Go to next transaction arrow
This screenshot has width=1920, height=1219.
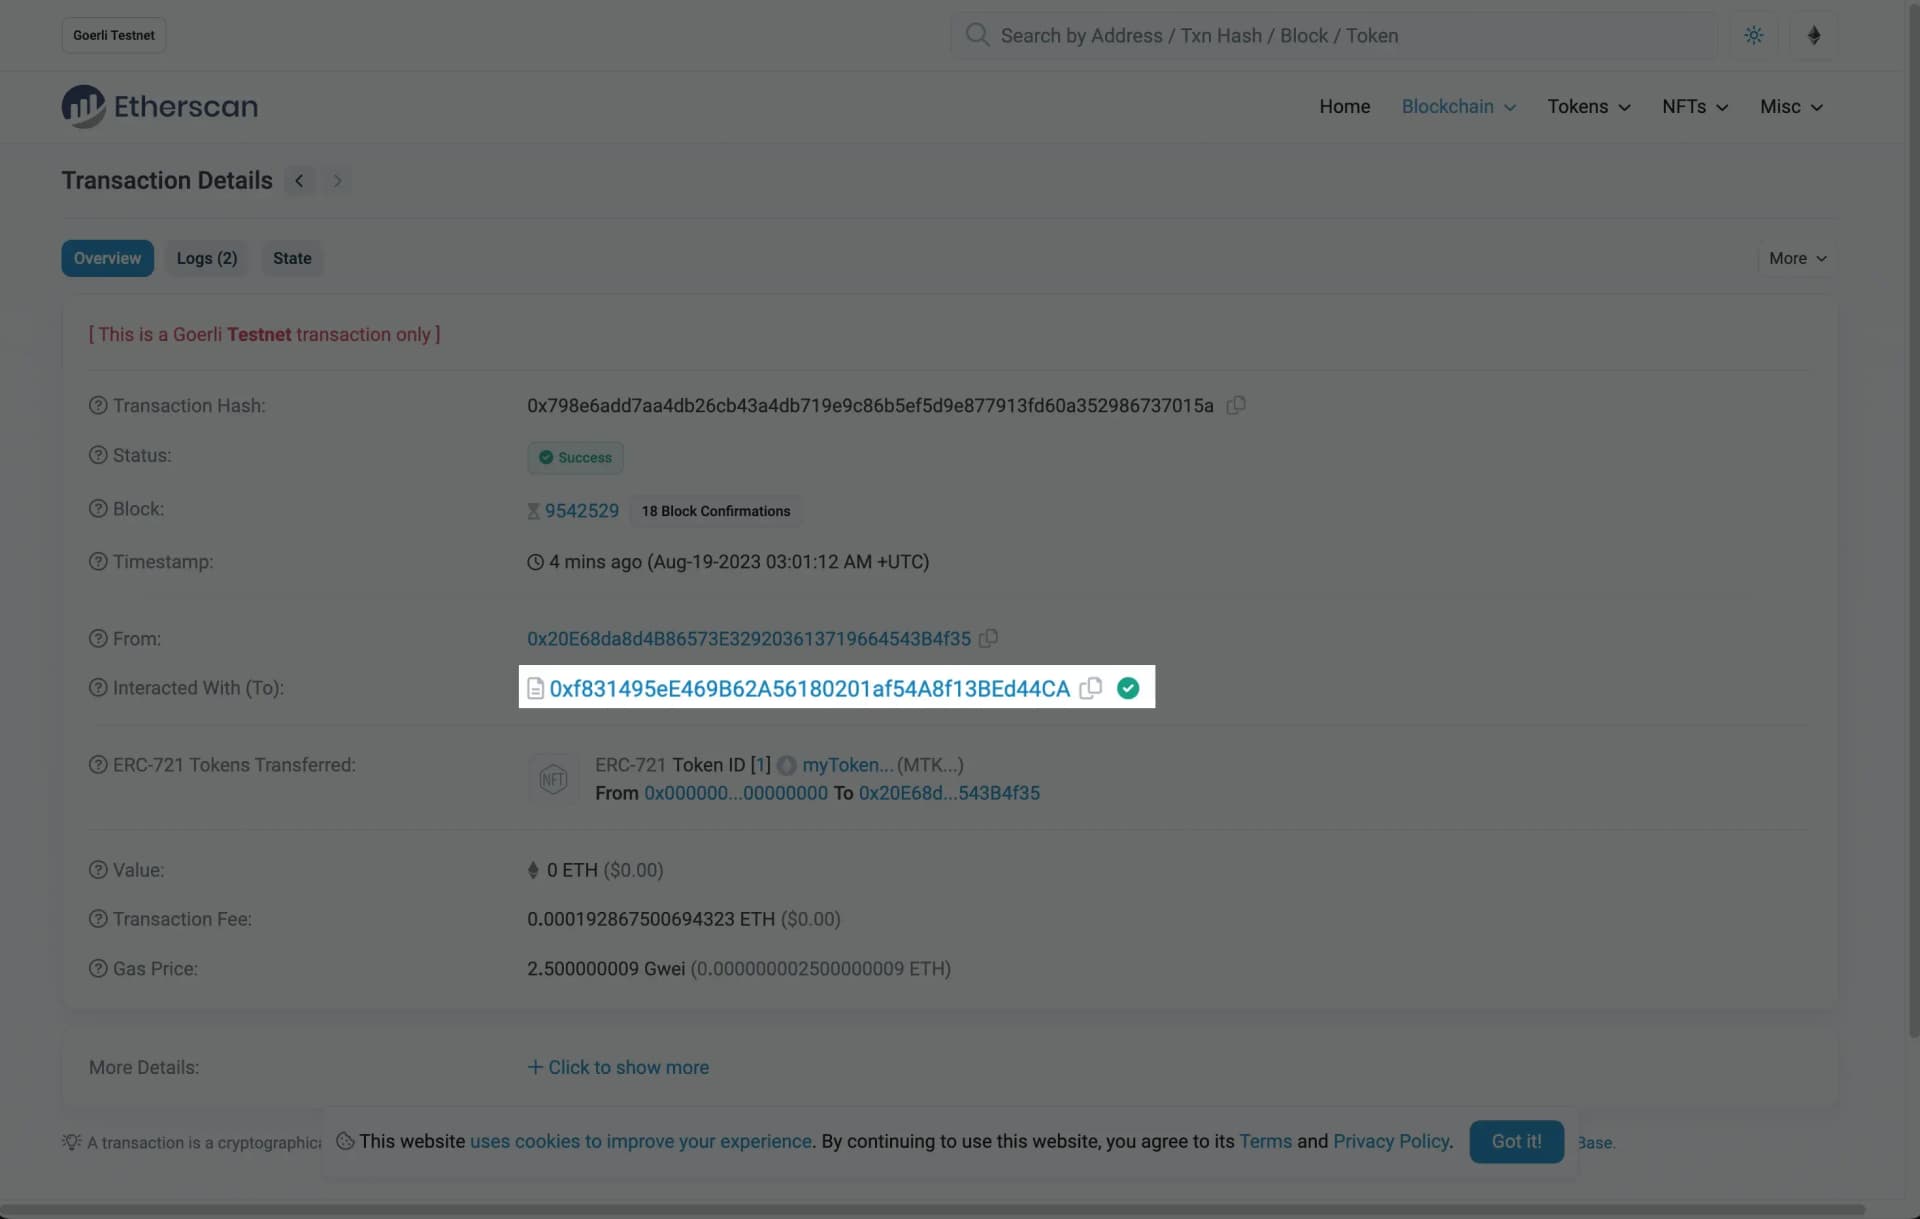coord(337,181)
